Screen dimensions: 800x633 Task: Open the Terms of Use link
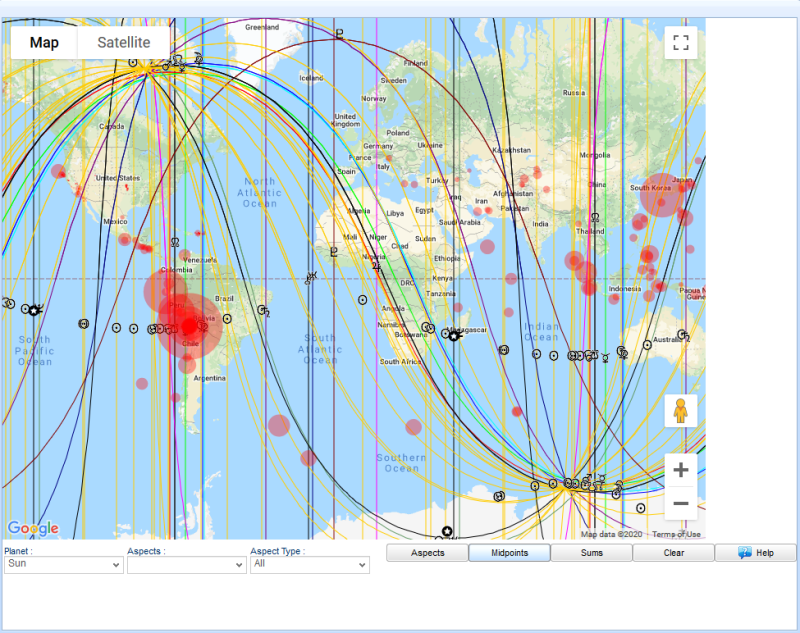tap(677, 534)
